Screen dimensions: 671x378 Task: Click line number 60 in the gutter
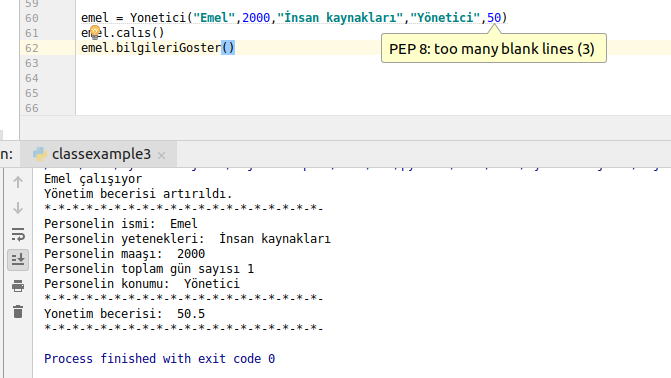coord(32,18)
